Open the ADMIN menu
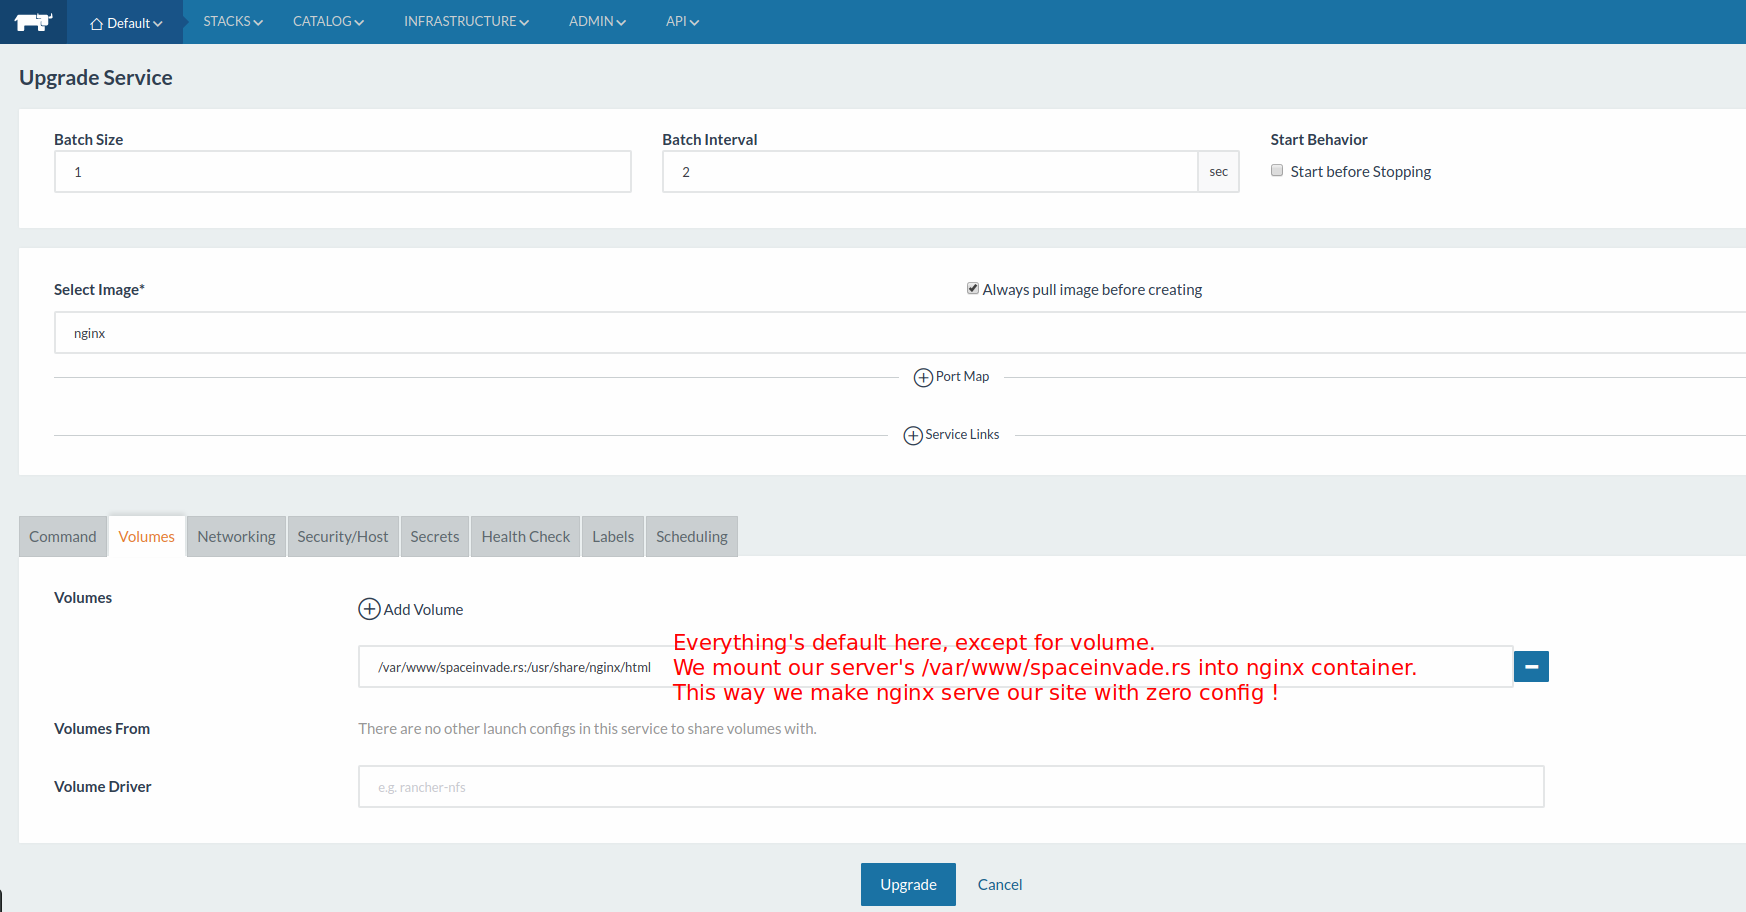 [597, 21]
